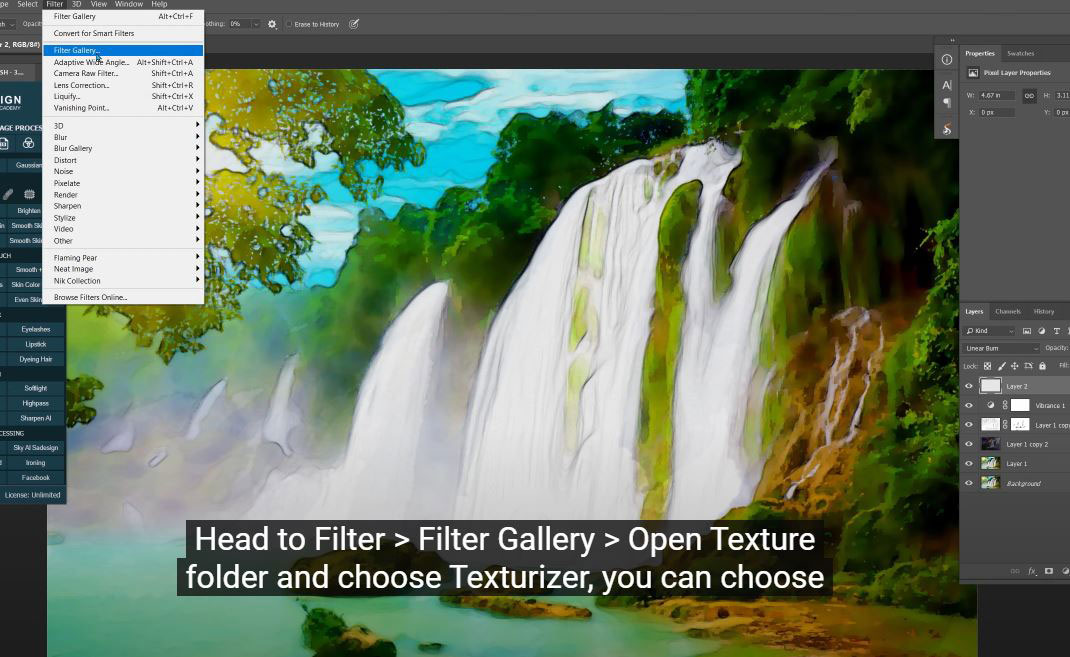Open the Info panel icon

(946, 59)
